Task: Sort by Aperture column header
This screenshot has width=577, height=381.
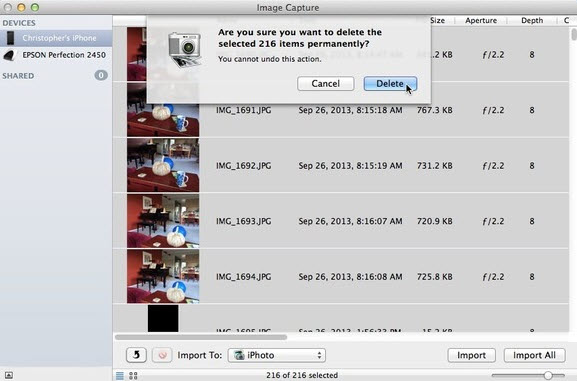Action: (x=481, y=21)
